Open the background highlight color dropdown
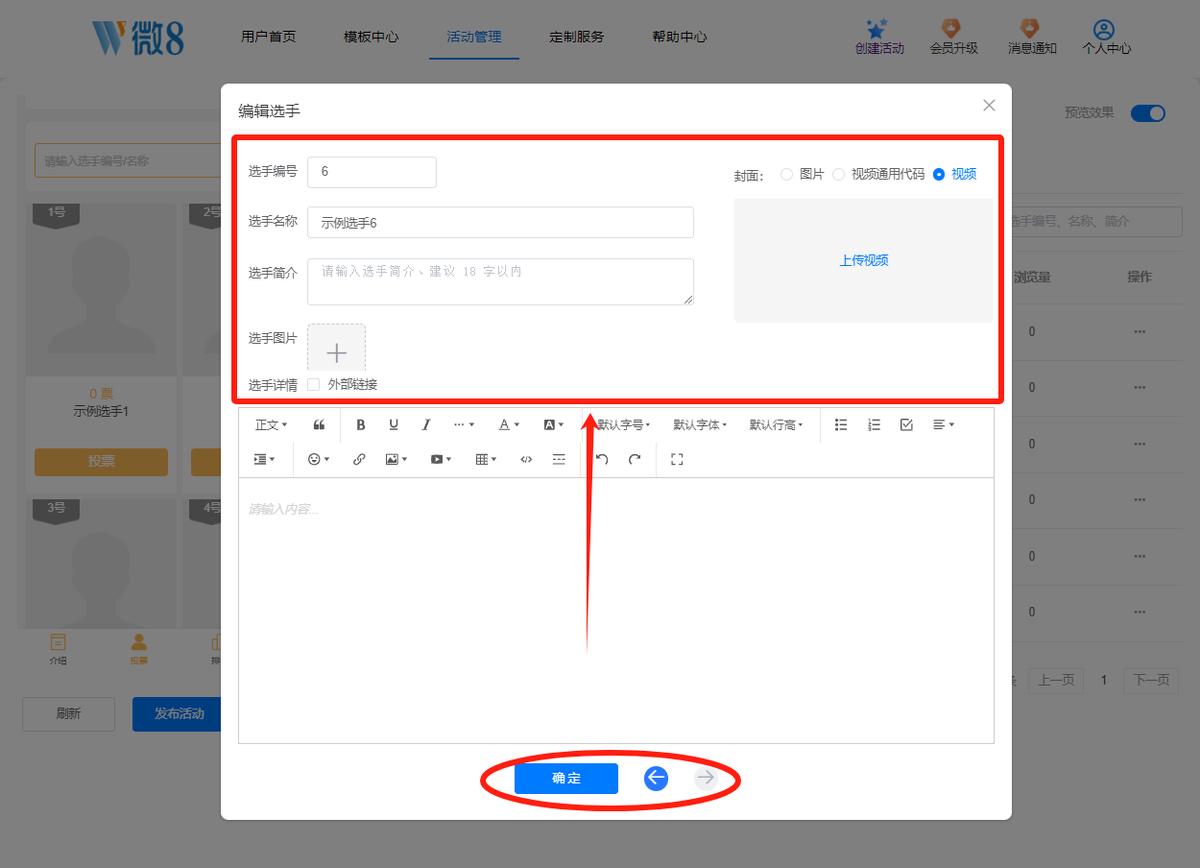The width and height of the screenshot is (1200, 868). (x=553, y=425)
